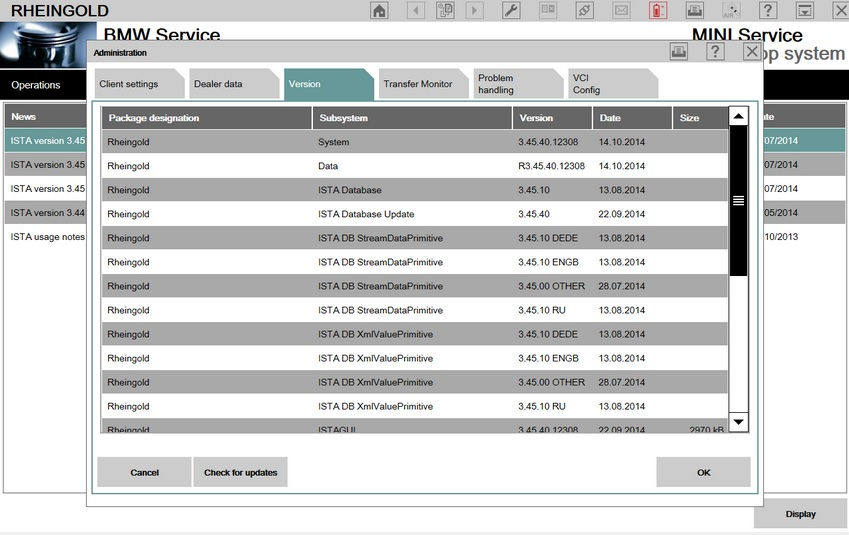The height and width of the screenshot is (535, 849).
Task: Click print icon in Administration dialog
Action: pos(679,52)
